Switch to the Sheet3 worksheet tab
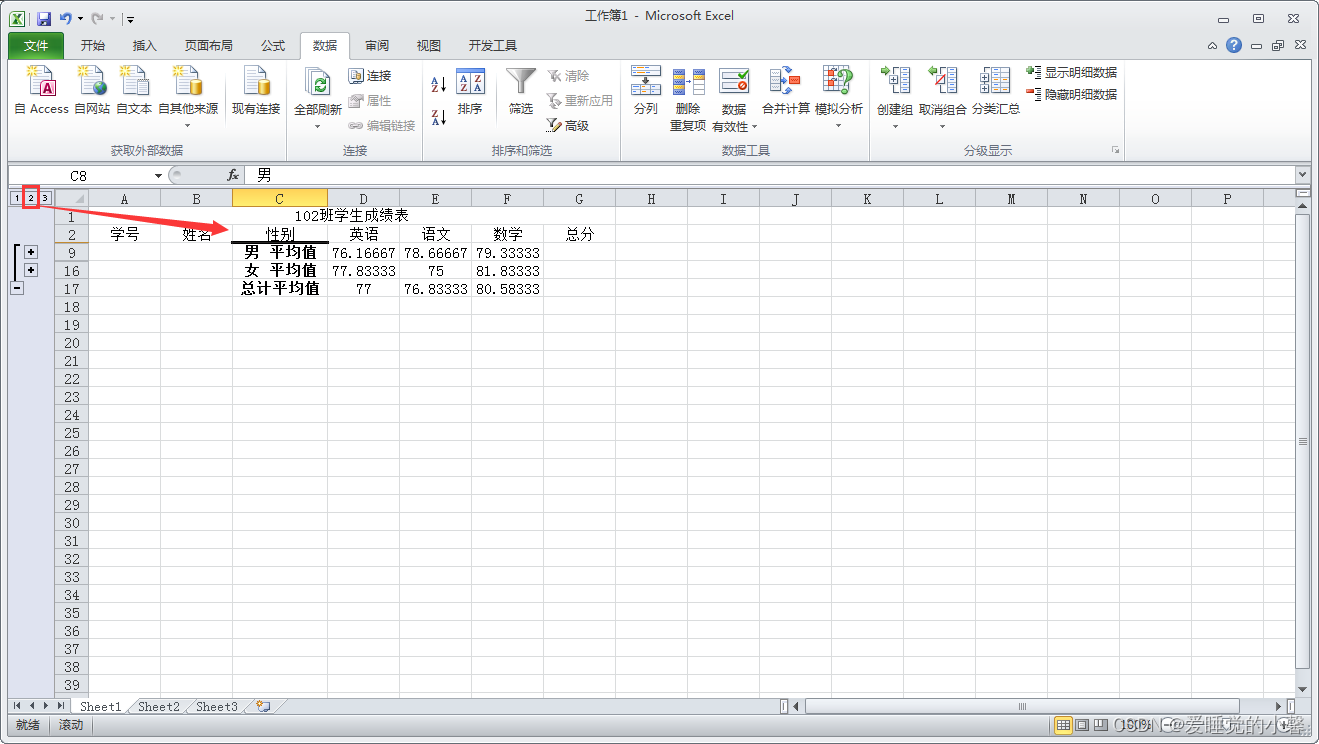The height and width of the screenshot is (744, 1319). pyautogui.click(x=217, y=706)
